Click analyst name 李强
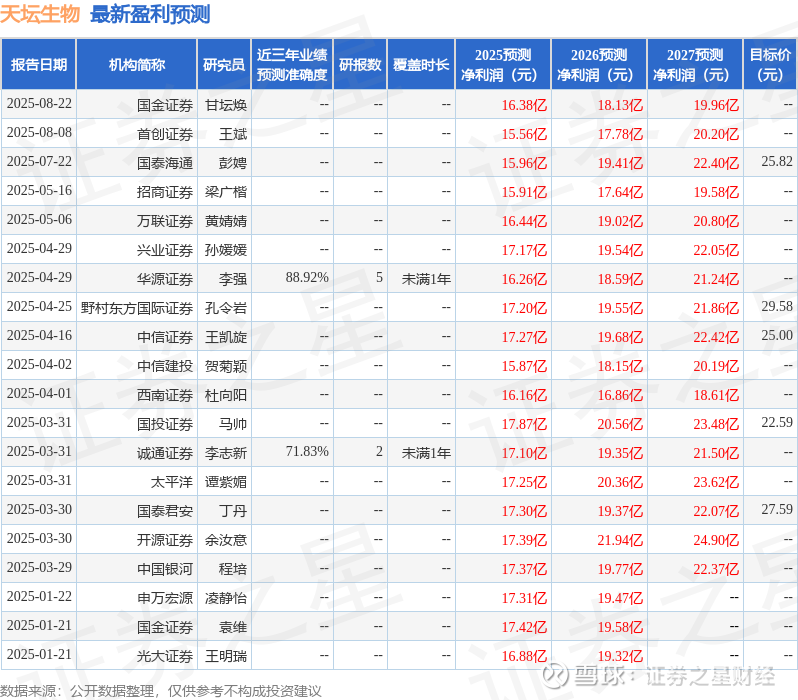Screen dimensions: 798x700 tap(233, 279)
